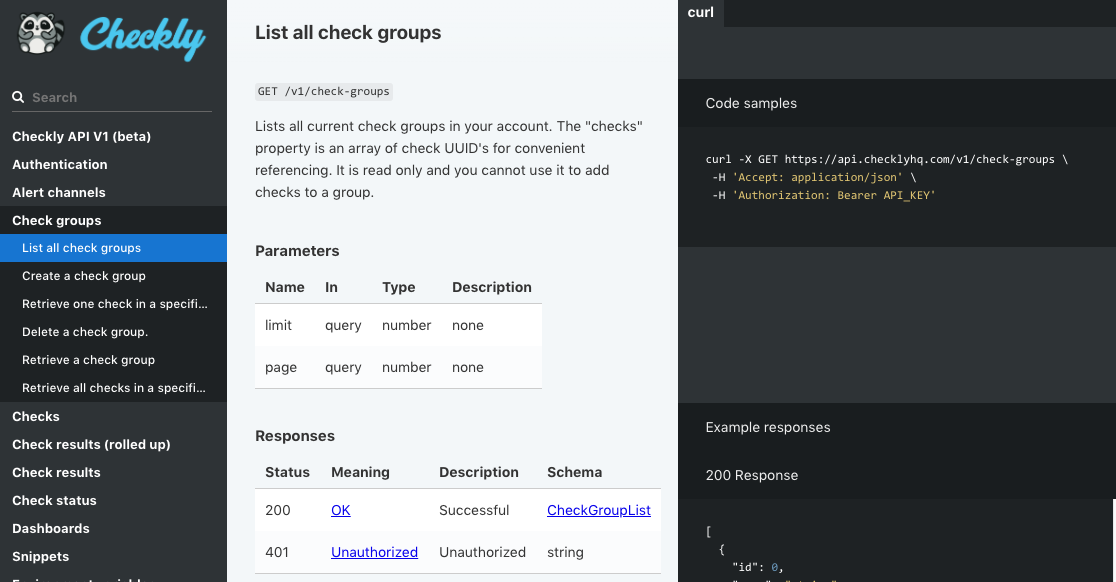This screenshot has width=1116, height=582.
Task: Select the curl language tab
Action: (x=701, y=13)
